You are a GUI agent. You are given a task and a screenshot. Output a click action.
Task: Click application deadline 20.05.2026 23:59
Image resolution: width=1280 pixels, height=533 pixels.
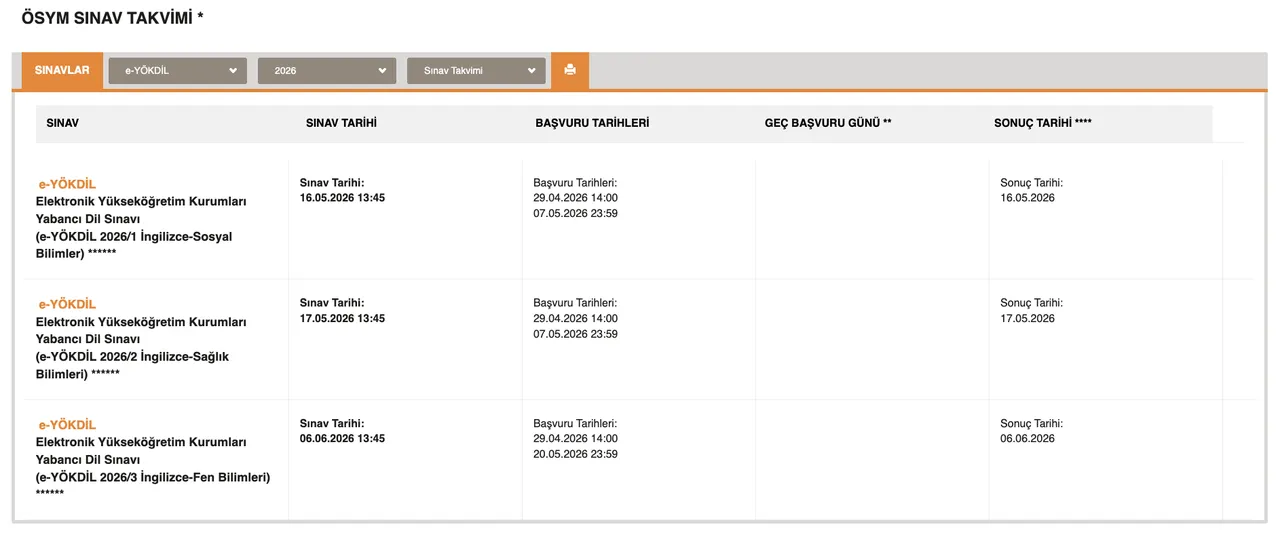point(576,454)
